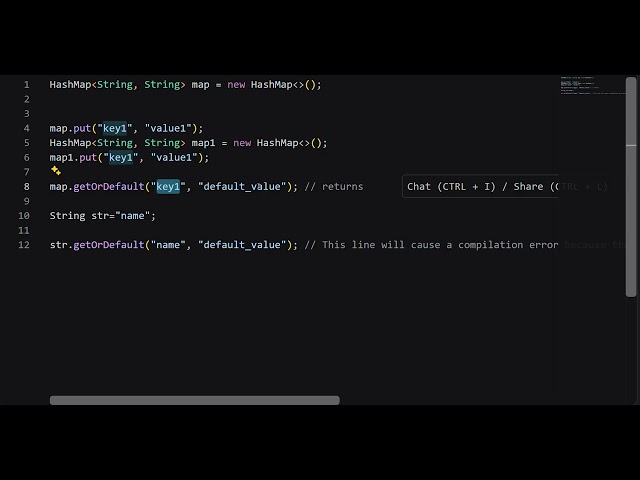This screenshot has height=480, width=640.
Task: Click getOrDefault in str.getOrDefault line
Action: [x=109, y=245]
